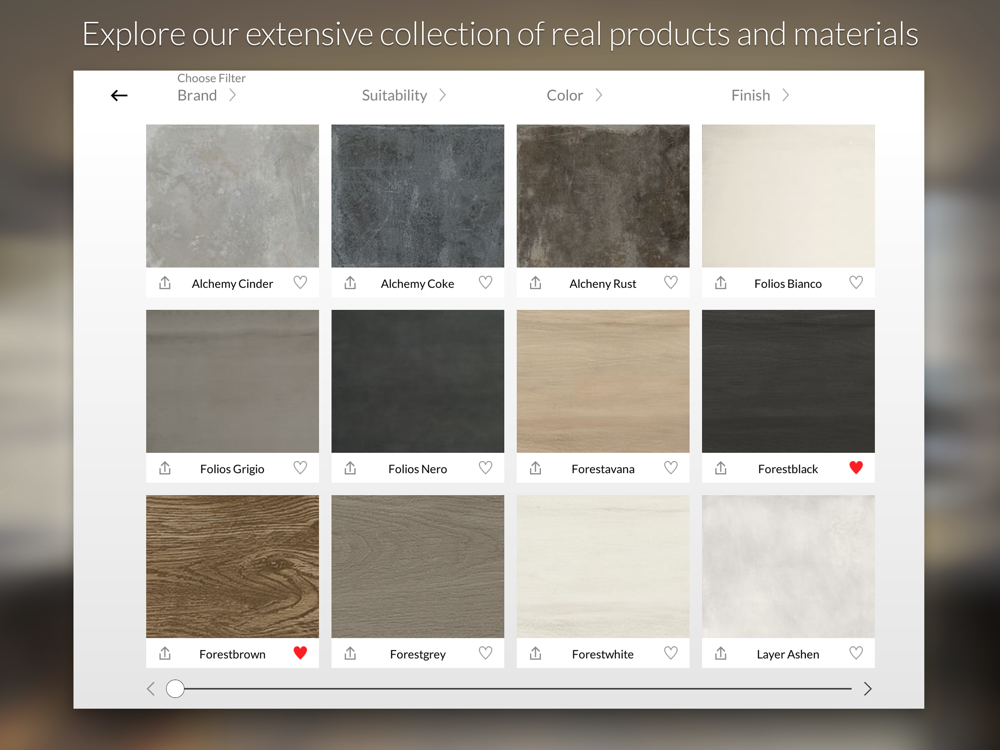Share the Forestbrown material
Image resolution: width=1000 pixels, height=750 pixels.
[x=165, y=653]
